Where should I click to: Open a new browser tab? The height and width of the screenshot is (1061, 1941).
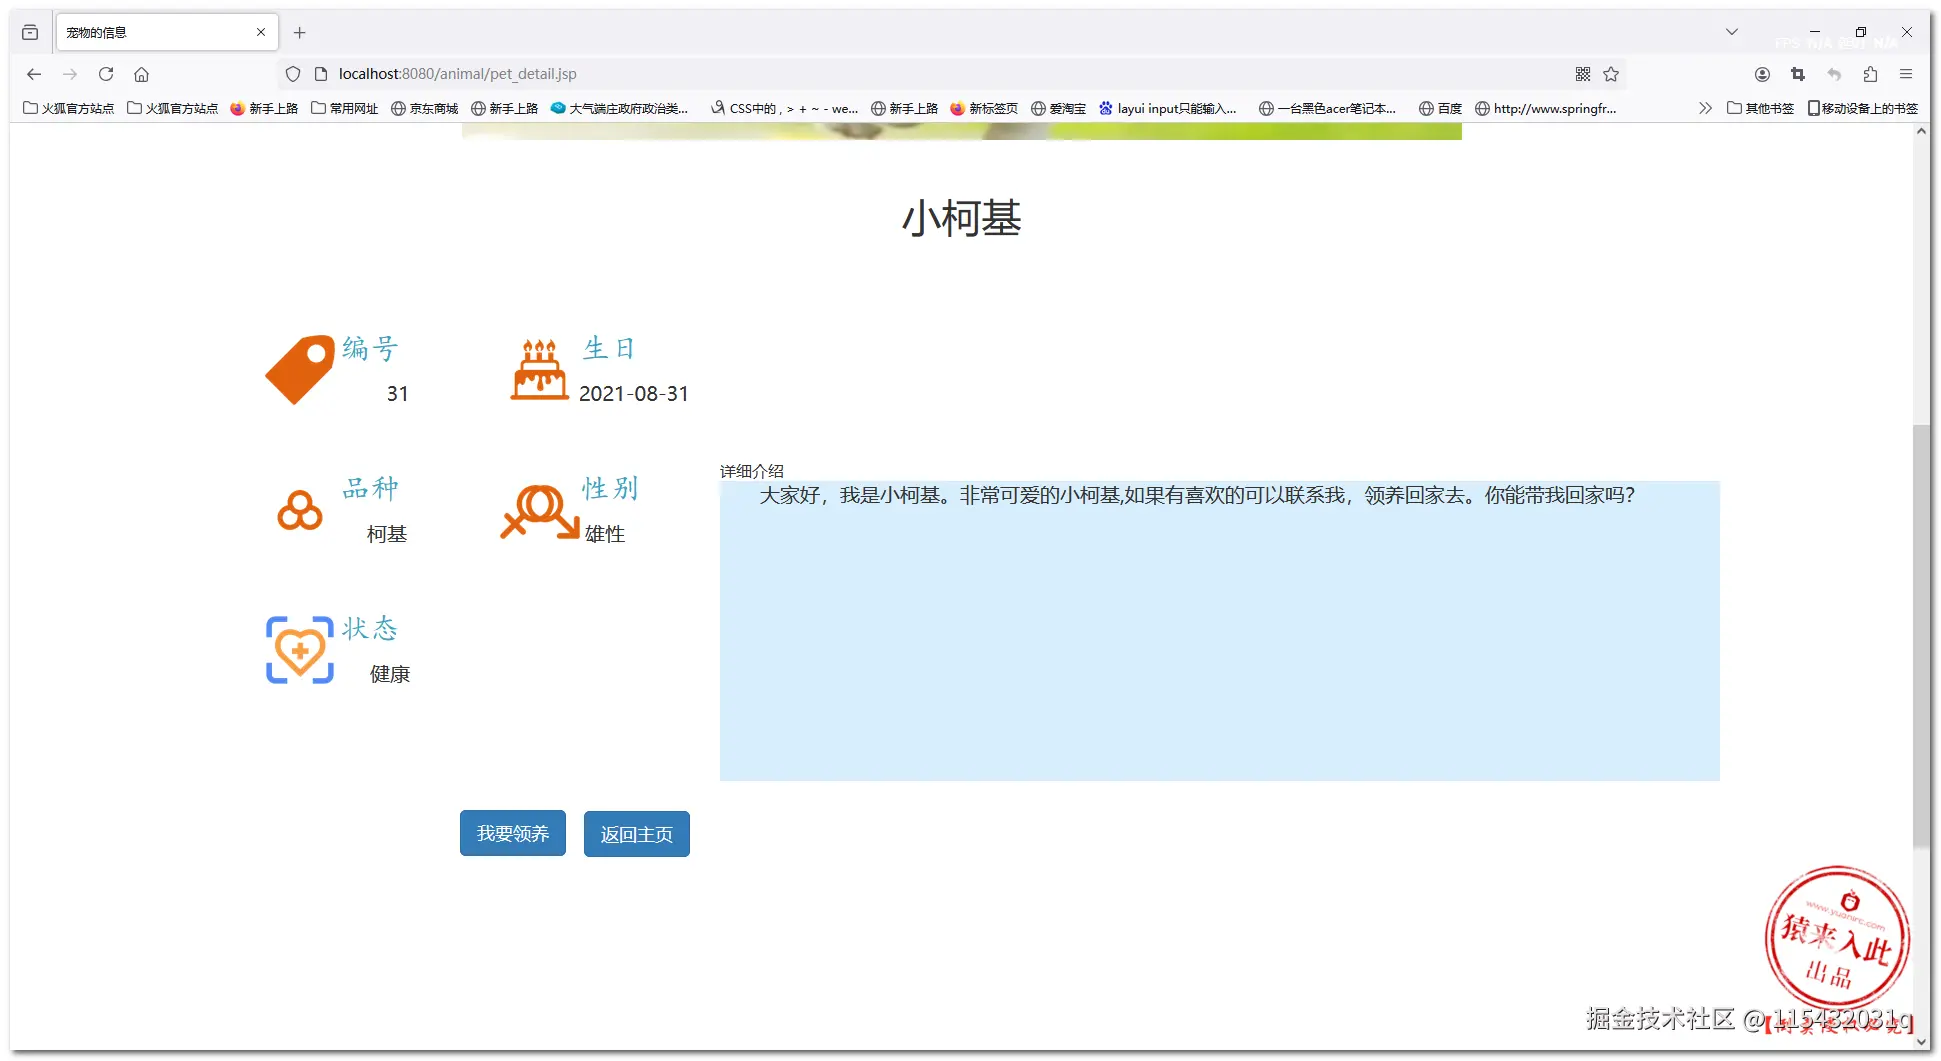point(299,33)
